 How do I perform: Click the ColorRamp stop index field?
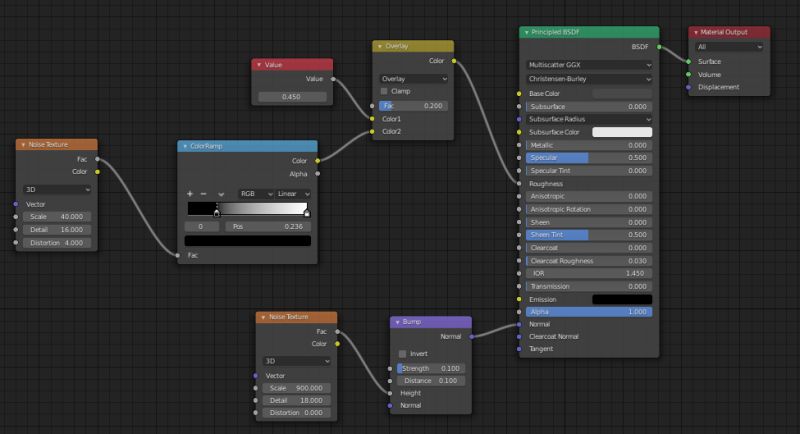(201, 226)
